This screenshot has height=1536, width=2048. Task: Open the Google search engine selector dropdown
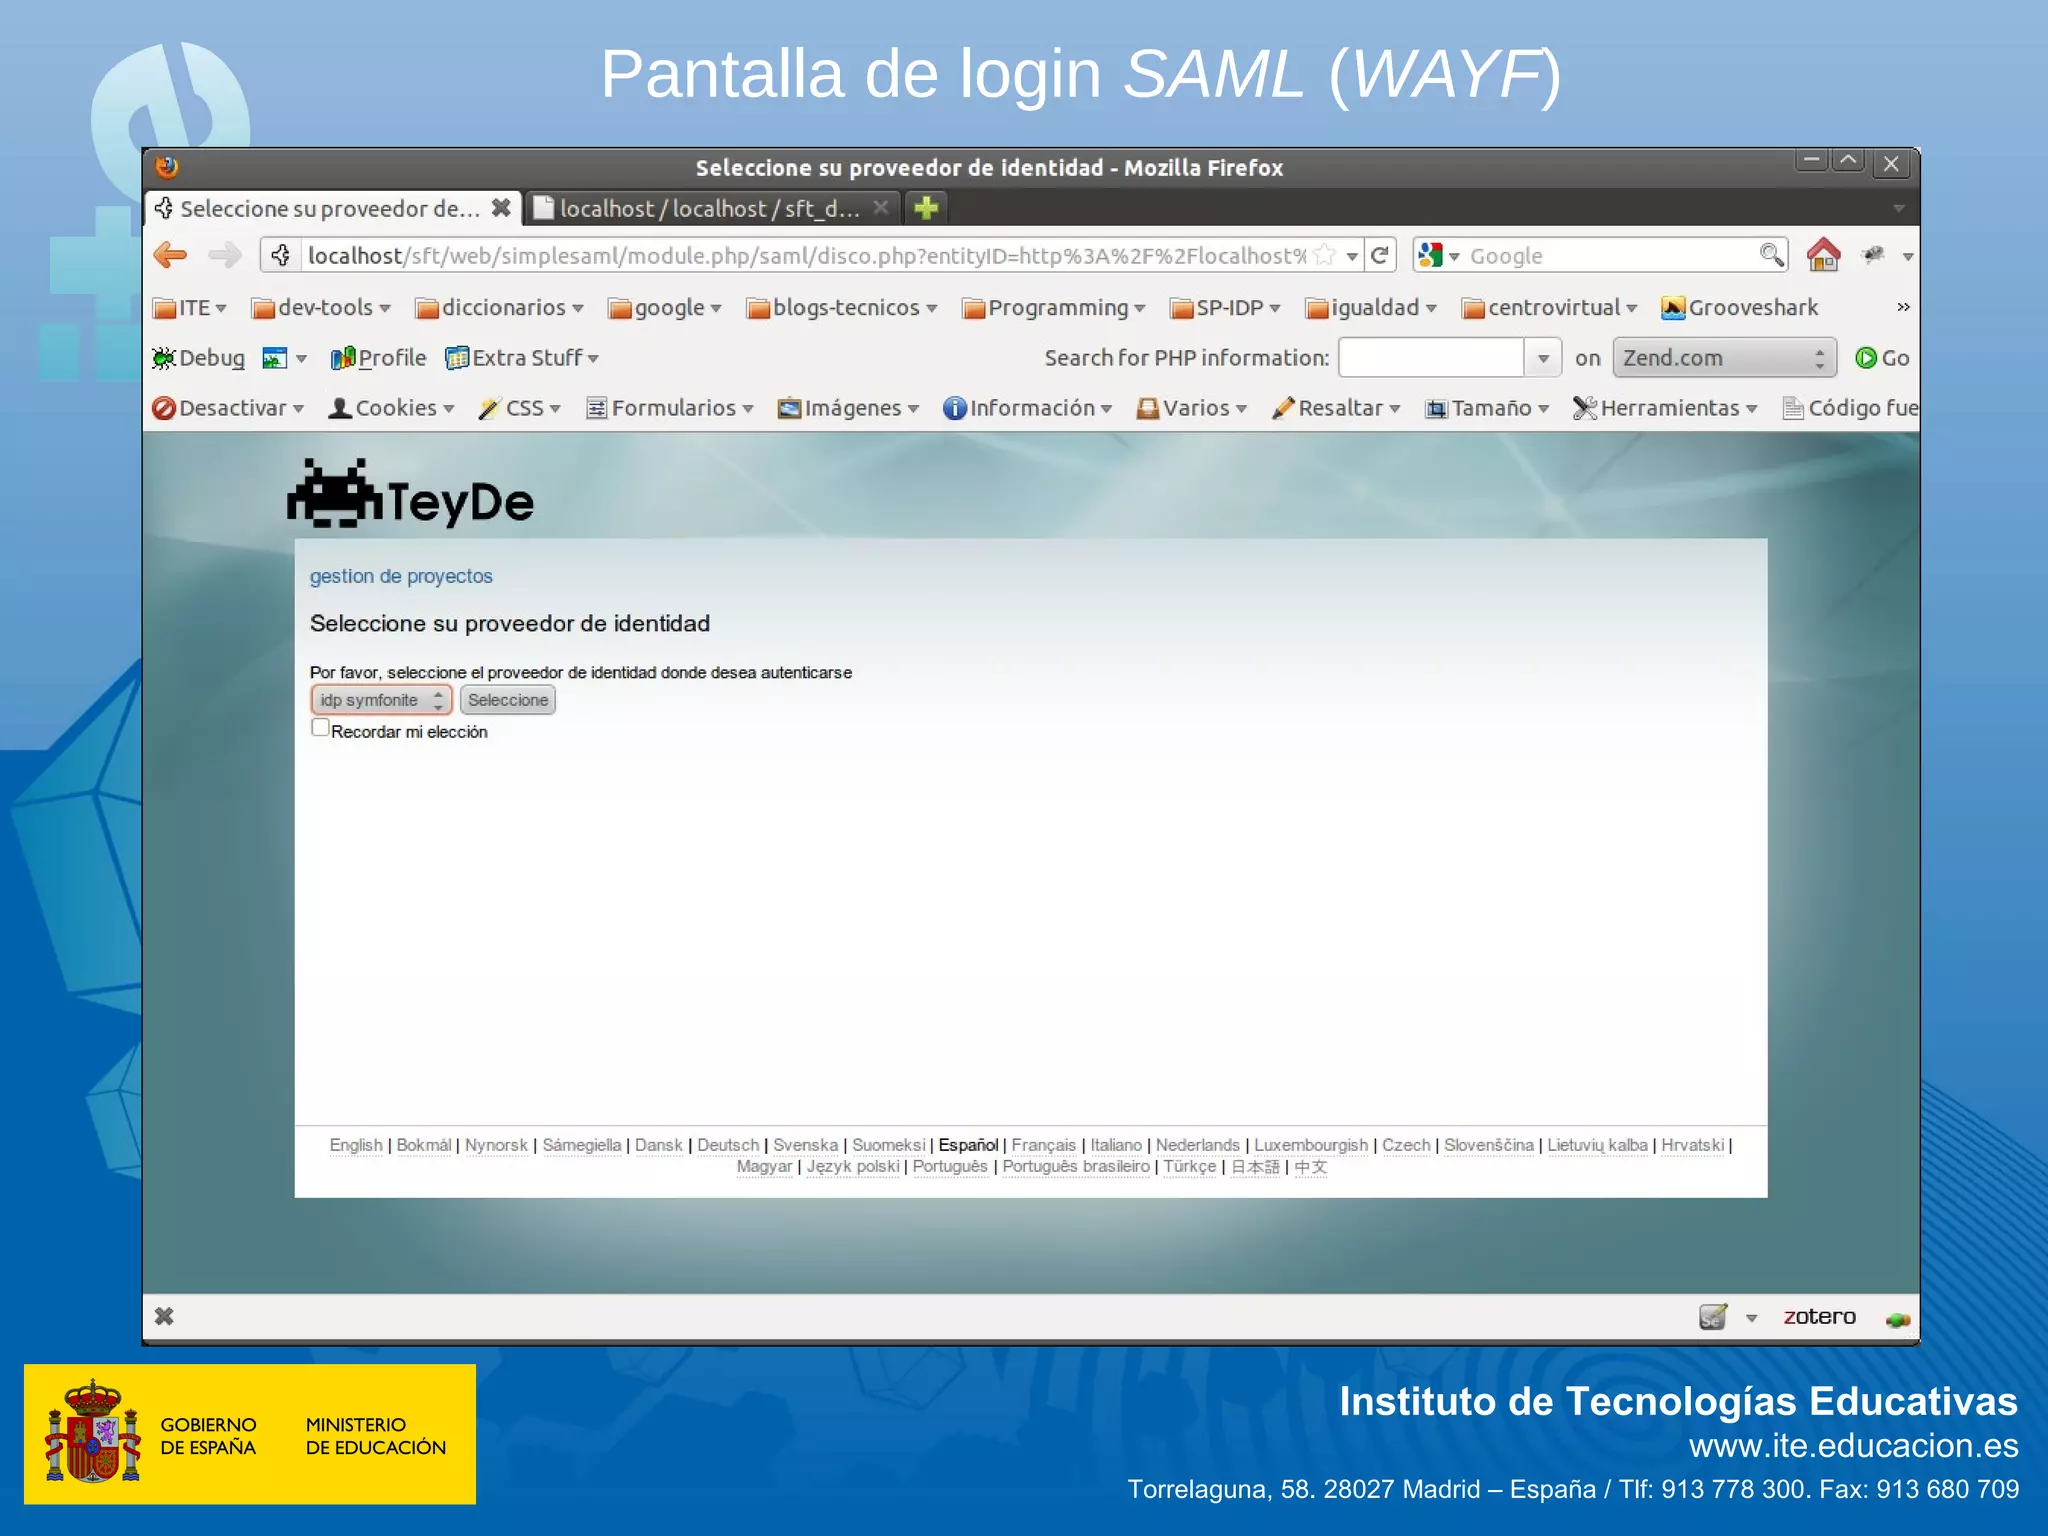1440,255
